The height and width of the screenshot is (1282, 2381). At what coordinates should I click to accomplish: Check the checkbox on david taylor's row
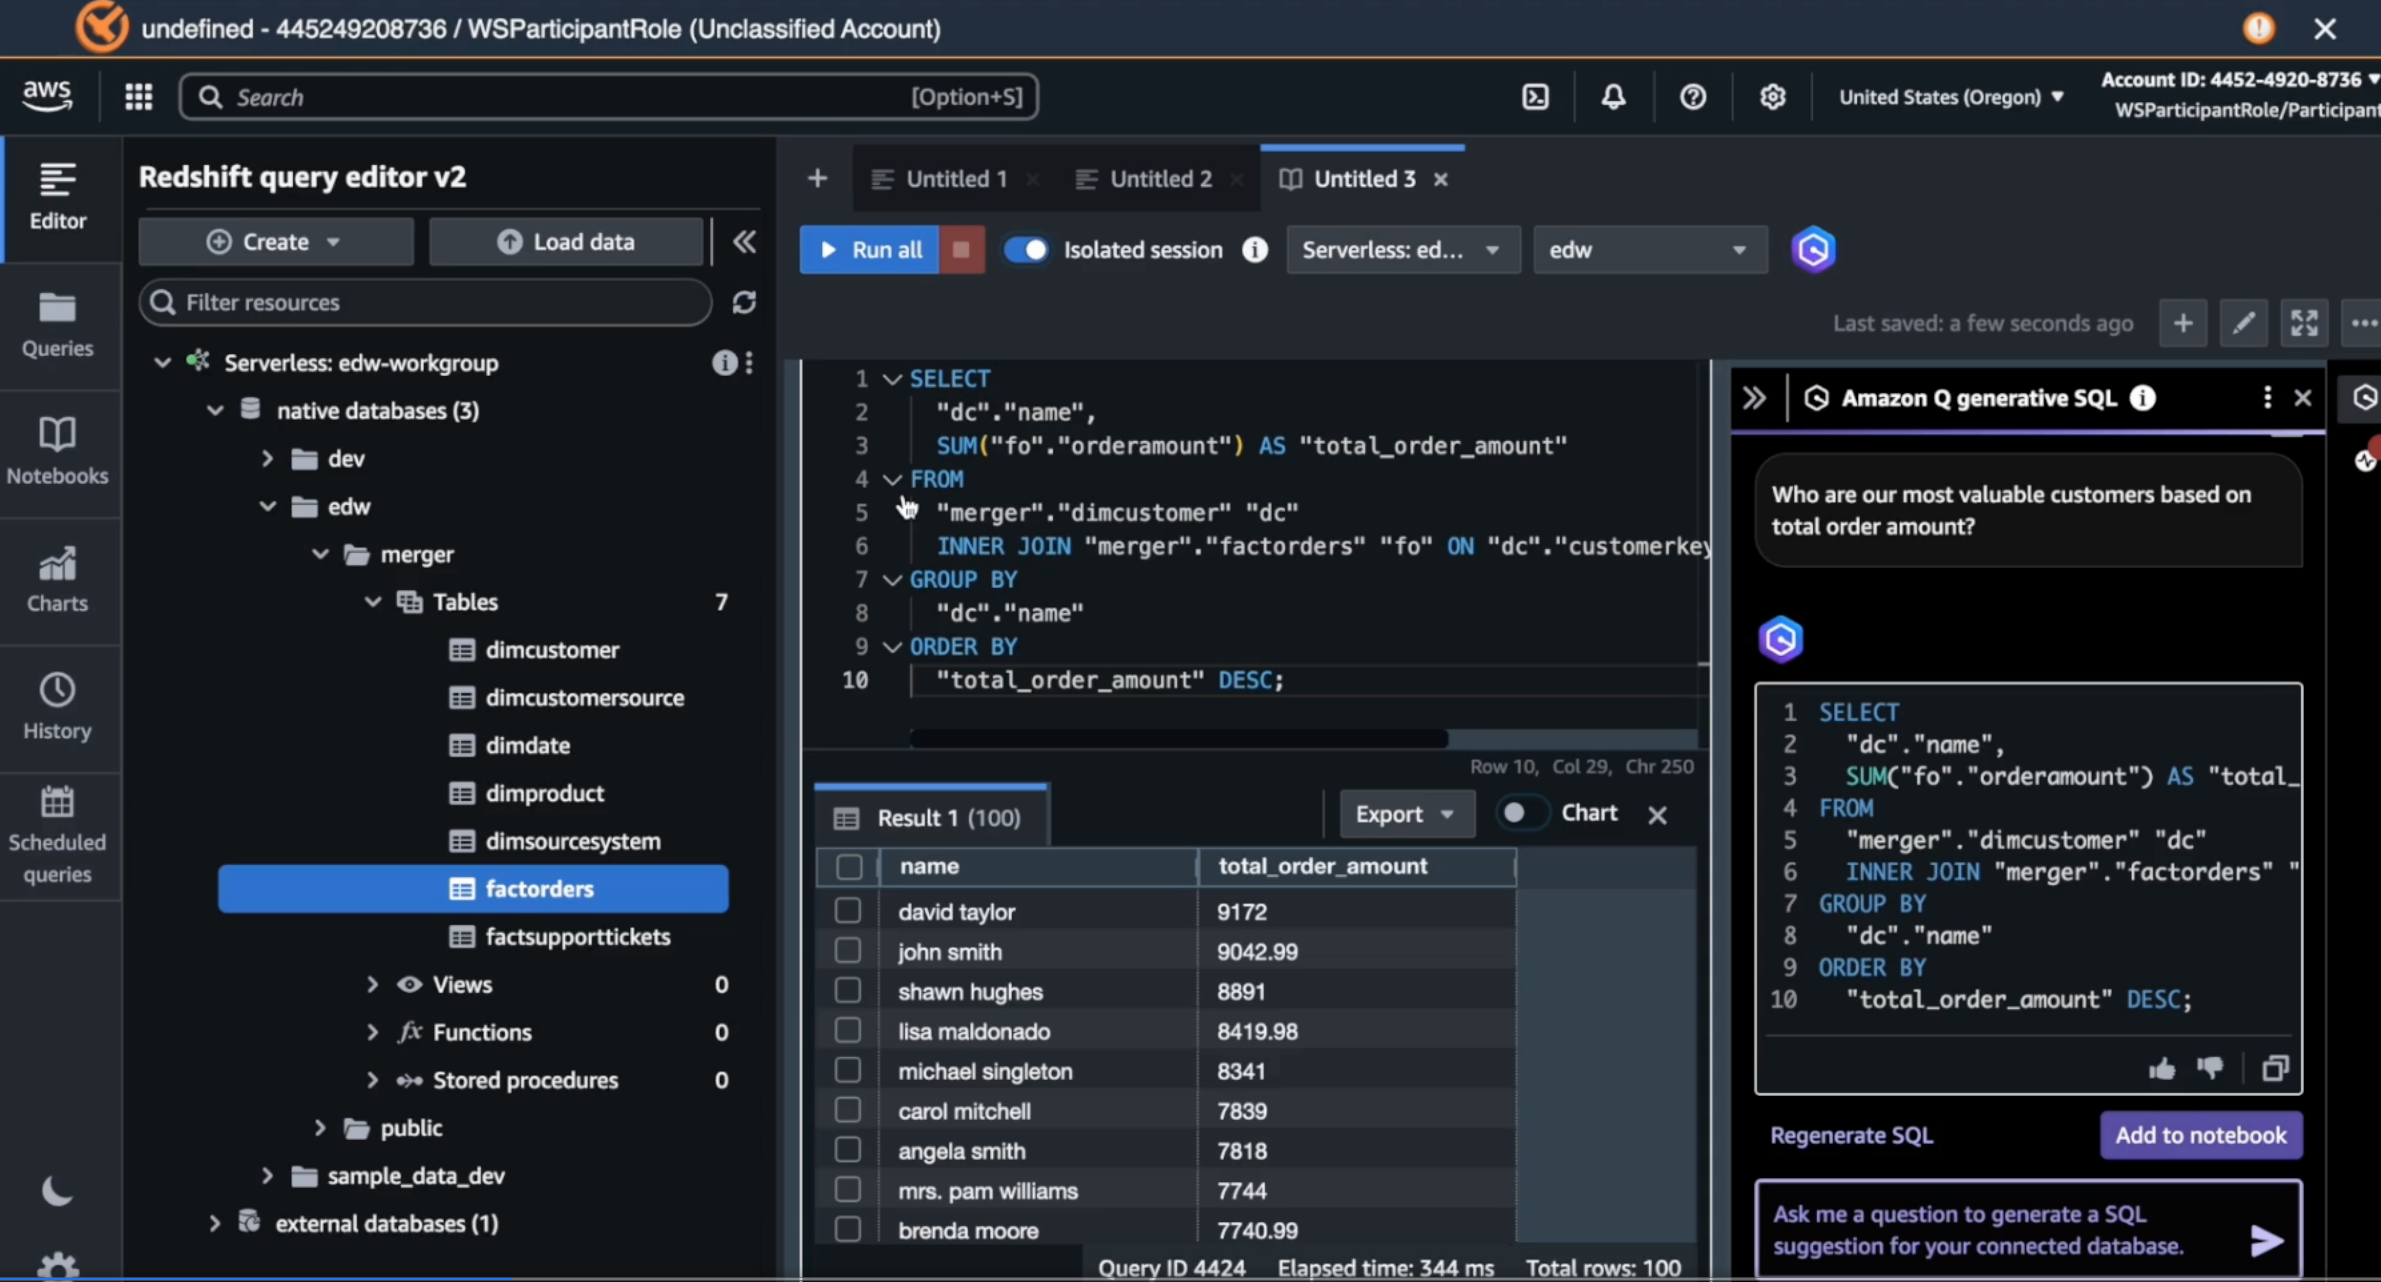pos(846,910)
